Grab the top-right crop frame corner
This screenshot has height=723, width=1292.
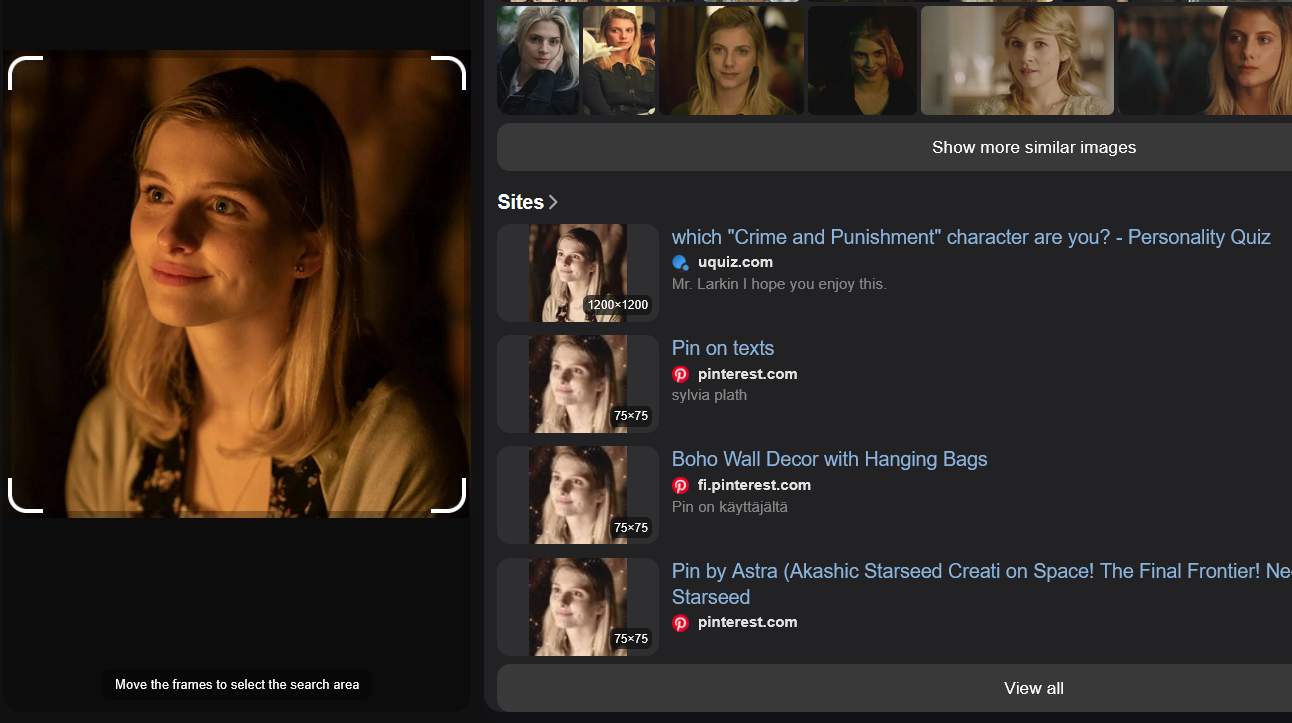click(449, 73)
